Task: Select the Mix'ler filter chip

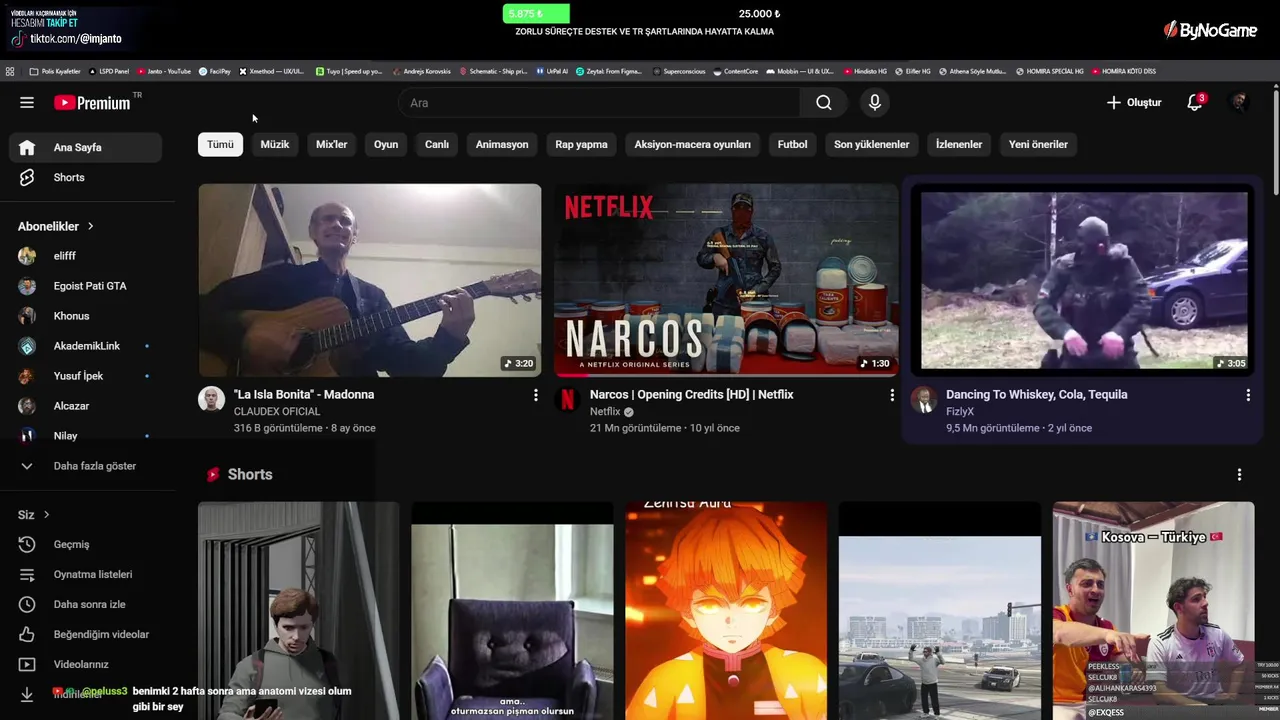Action: tap(332, 144)
